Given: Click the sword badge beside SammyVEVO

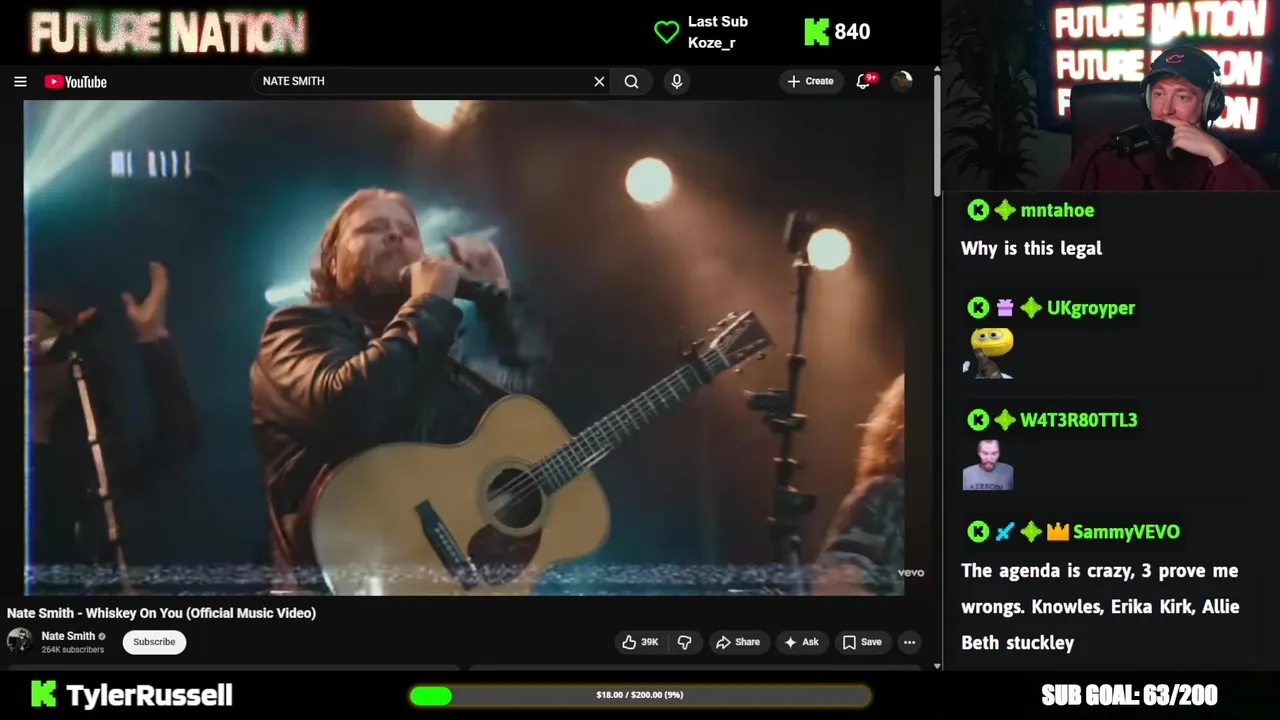Looking at the screenshot, I should click(1005, 532).
